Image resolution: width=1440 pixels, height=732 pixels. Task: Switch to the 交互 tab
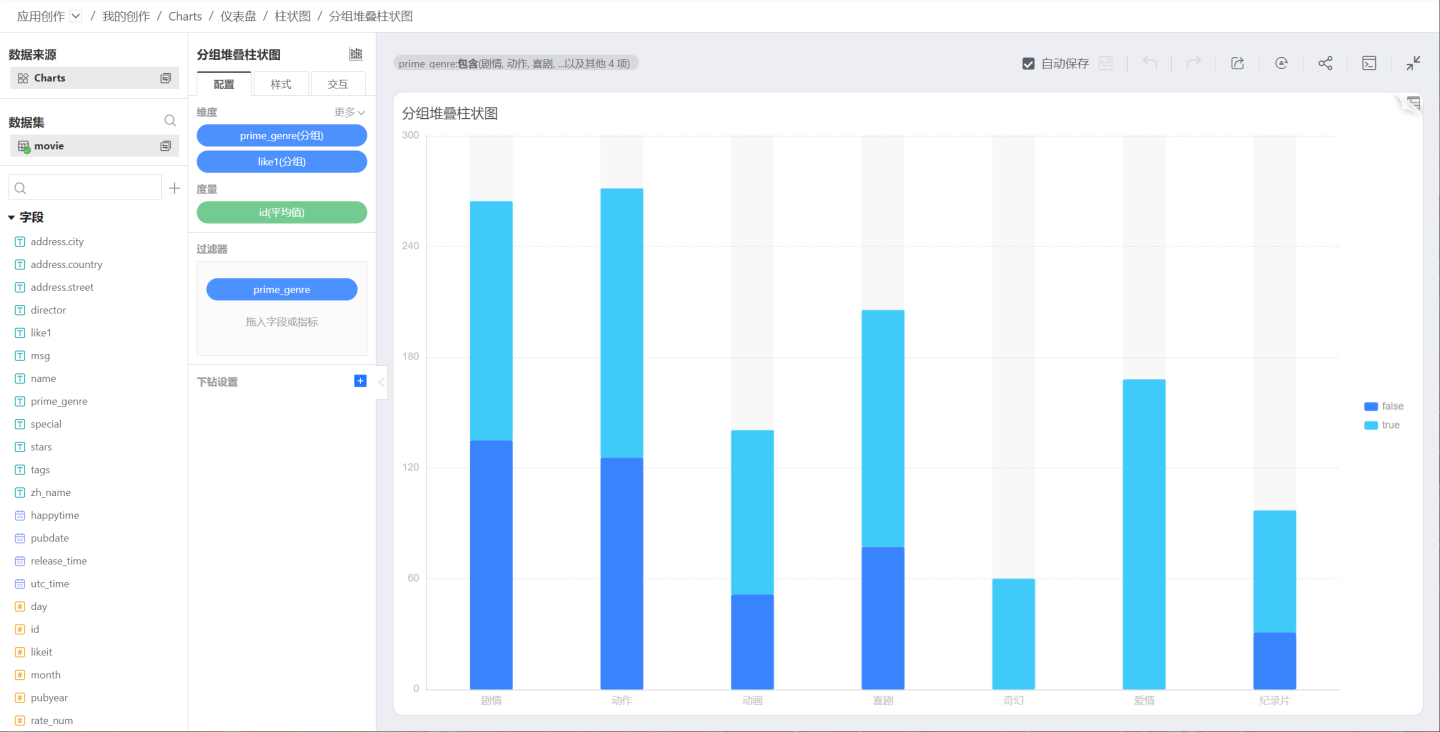click(338, 84)
